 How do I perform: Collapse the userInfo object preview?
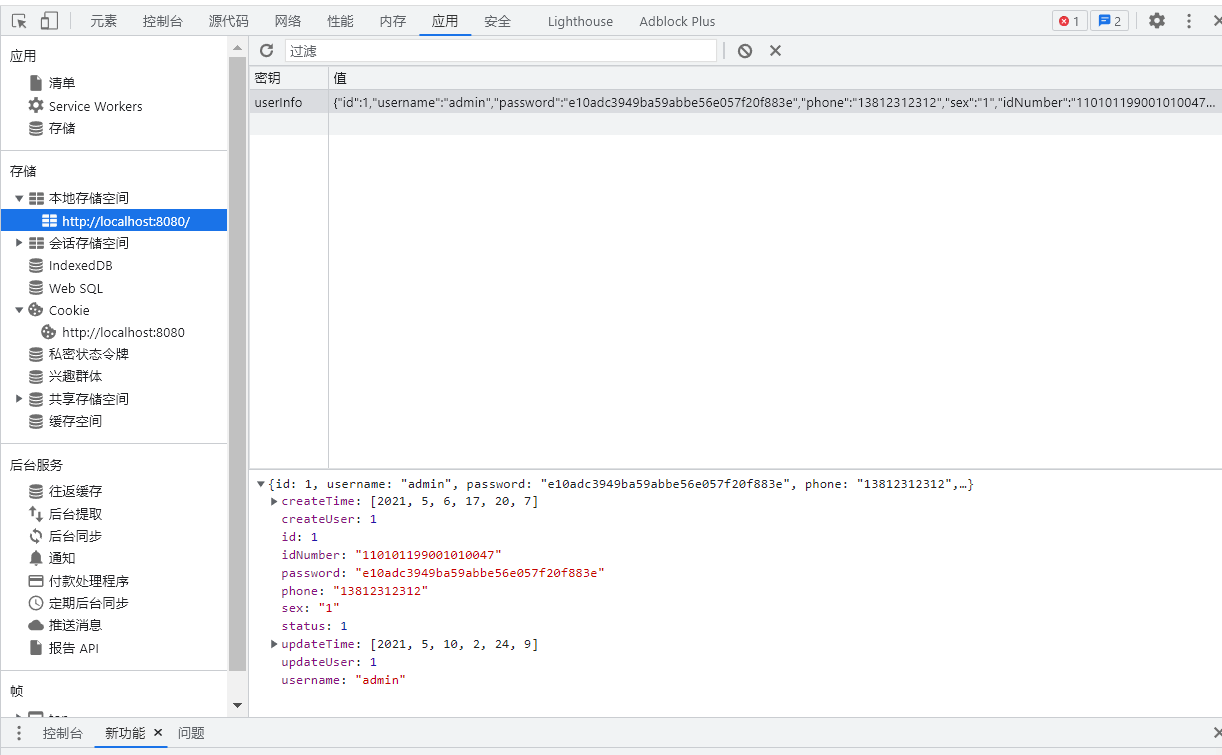coord(261,484)
